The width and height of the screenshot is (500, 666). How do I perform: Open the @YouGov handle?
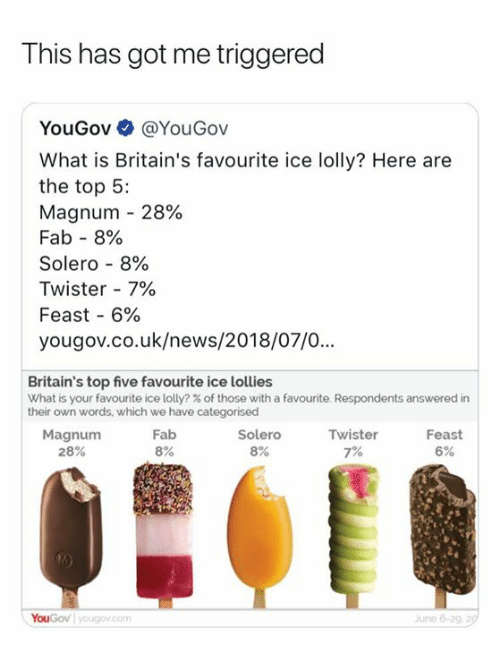click(x=184, y=128)
